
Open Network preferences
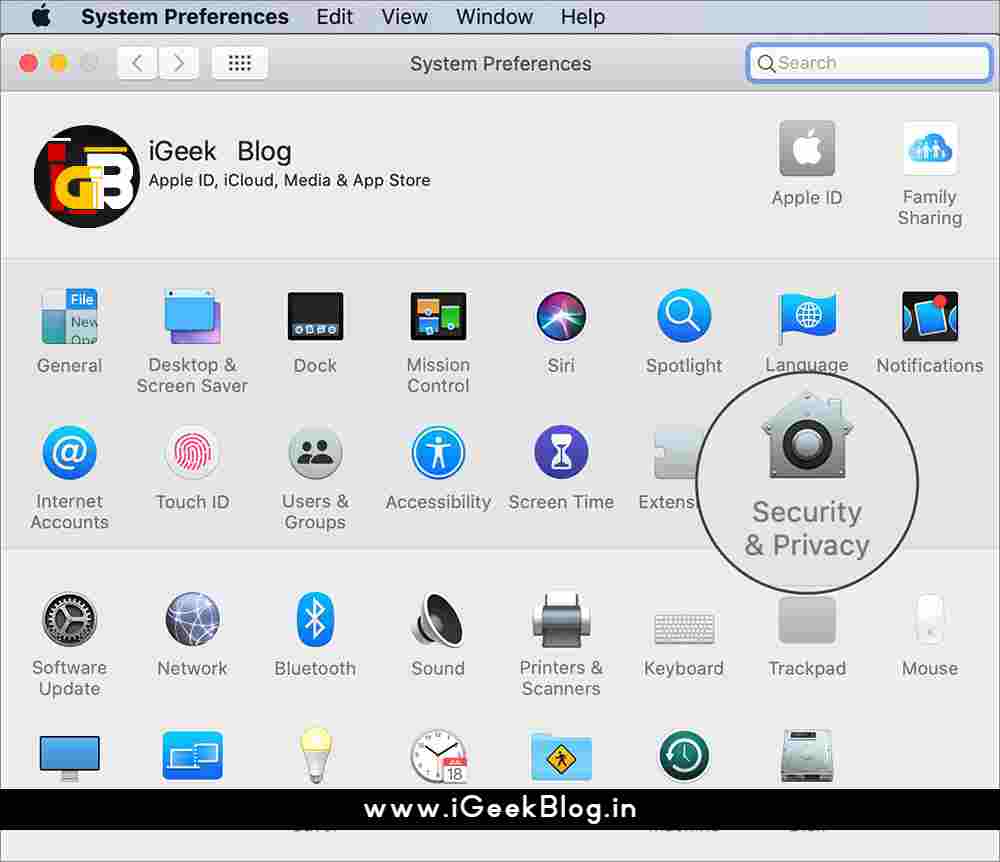[x=192, y=634]
